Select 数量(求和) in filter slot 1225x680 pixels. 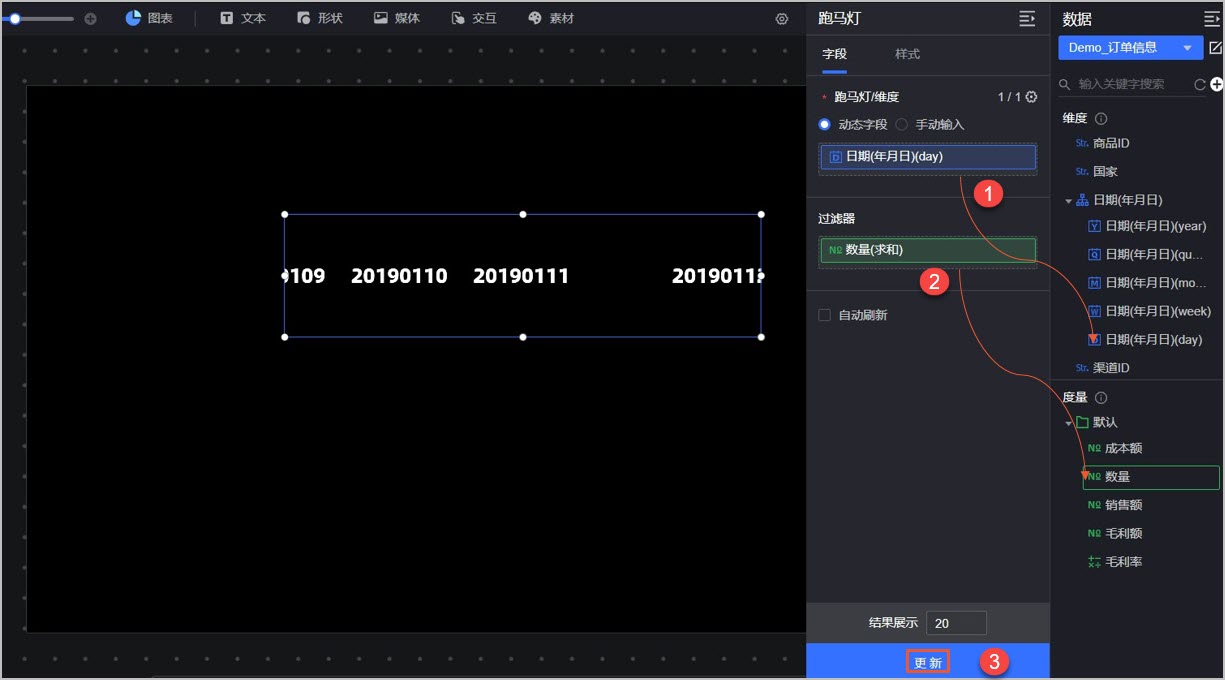pyautogui.click(x=928, y=250)
